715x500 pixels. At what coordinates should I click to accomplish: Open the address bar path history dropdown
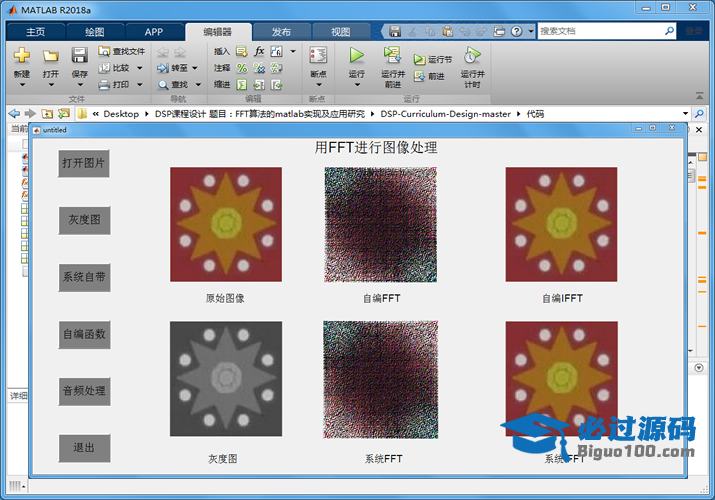(685, 113)
